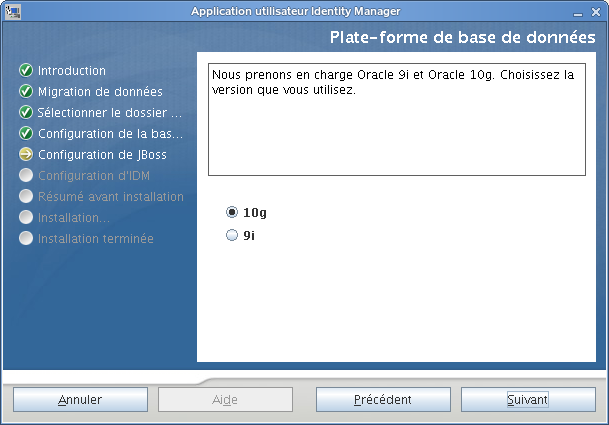
Task: Open the window menu icon in the title bar
Action: (x=12, y=11)
